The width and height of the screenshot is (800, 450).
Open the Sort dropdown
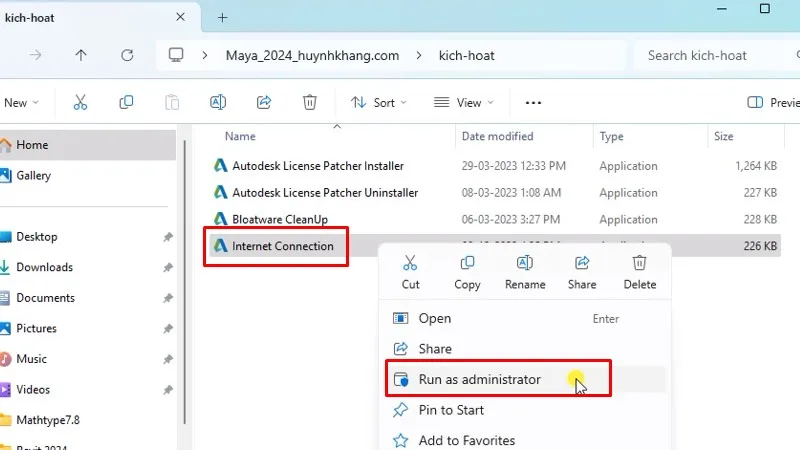click(379, 103)
